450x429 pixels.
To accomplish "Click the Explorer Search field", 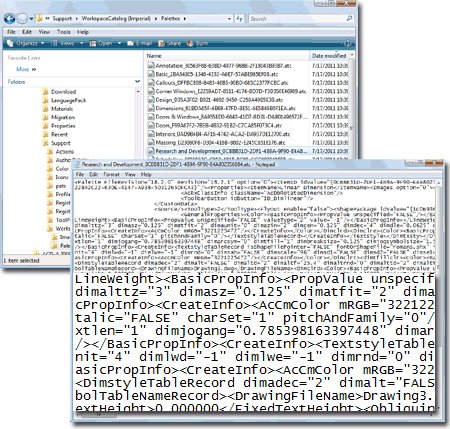I will point(297,19).
